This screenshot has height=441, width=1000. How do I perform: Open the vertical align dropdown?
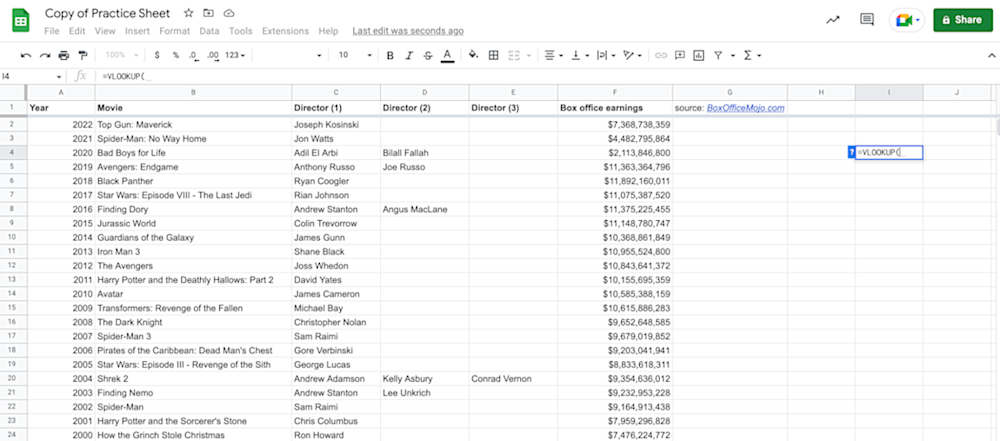pyautogui.click(x=579, y=56)
